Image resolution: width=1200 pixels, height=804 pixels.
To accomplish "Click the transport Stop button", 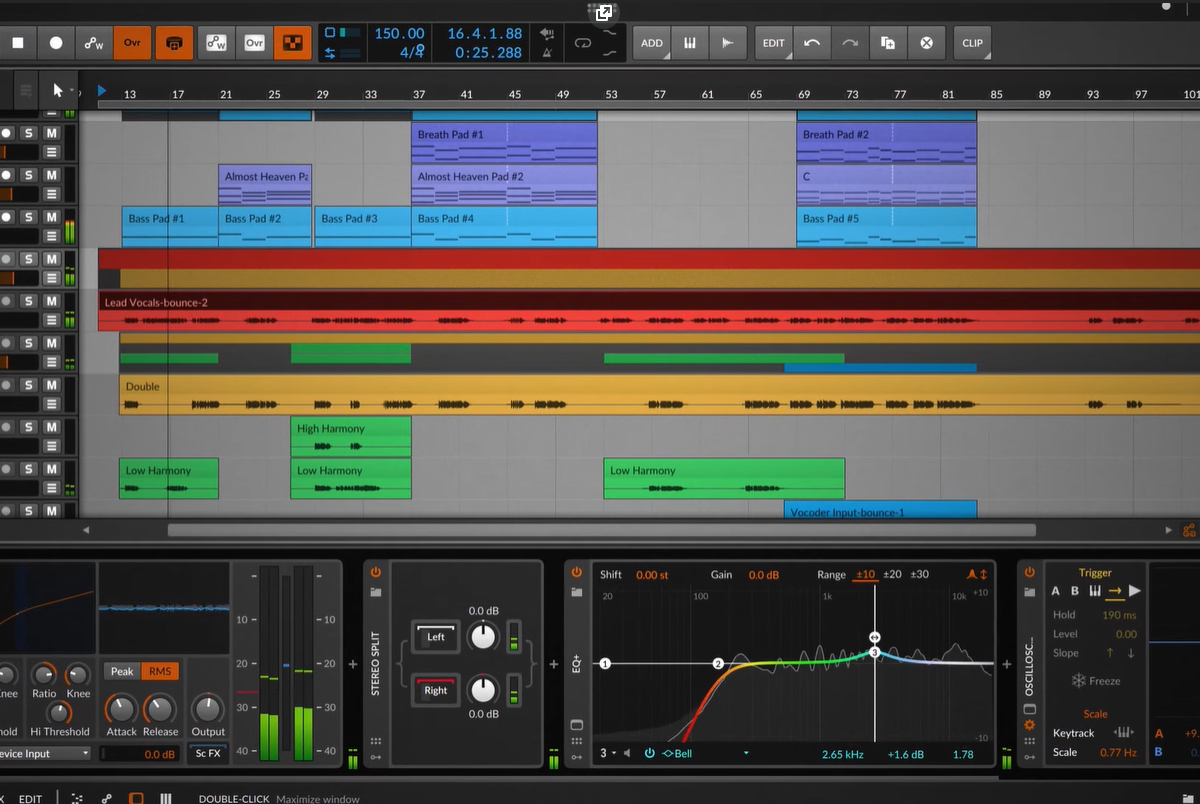I will click(18, 43).
